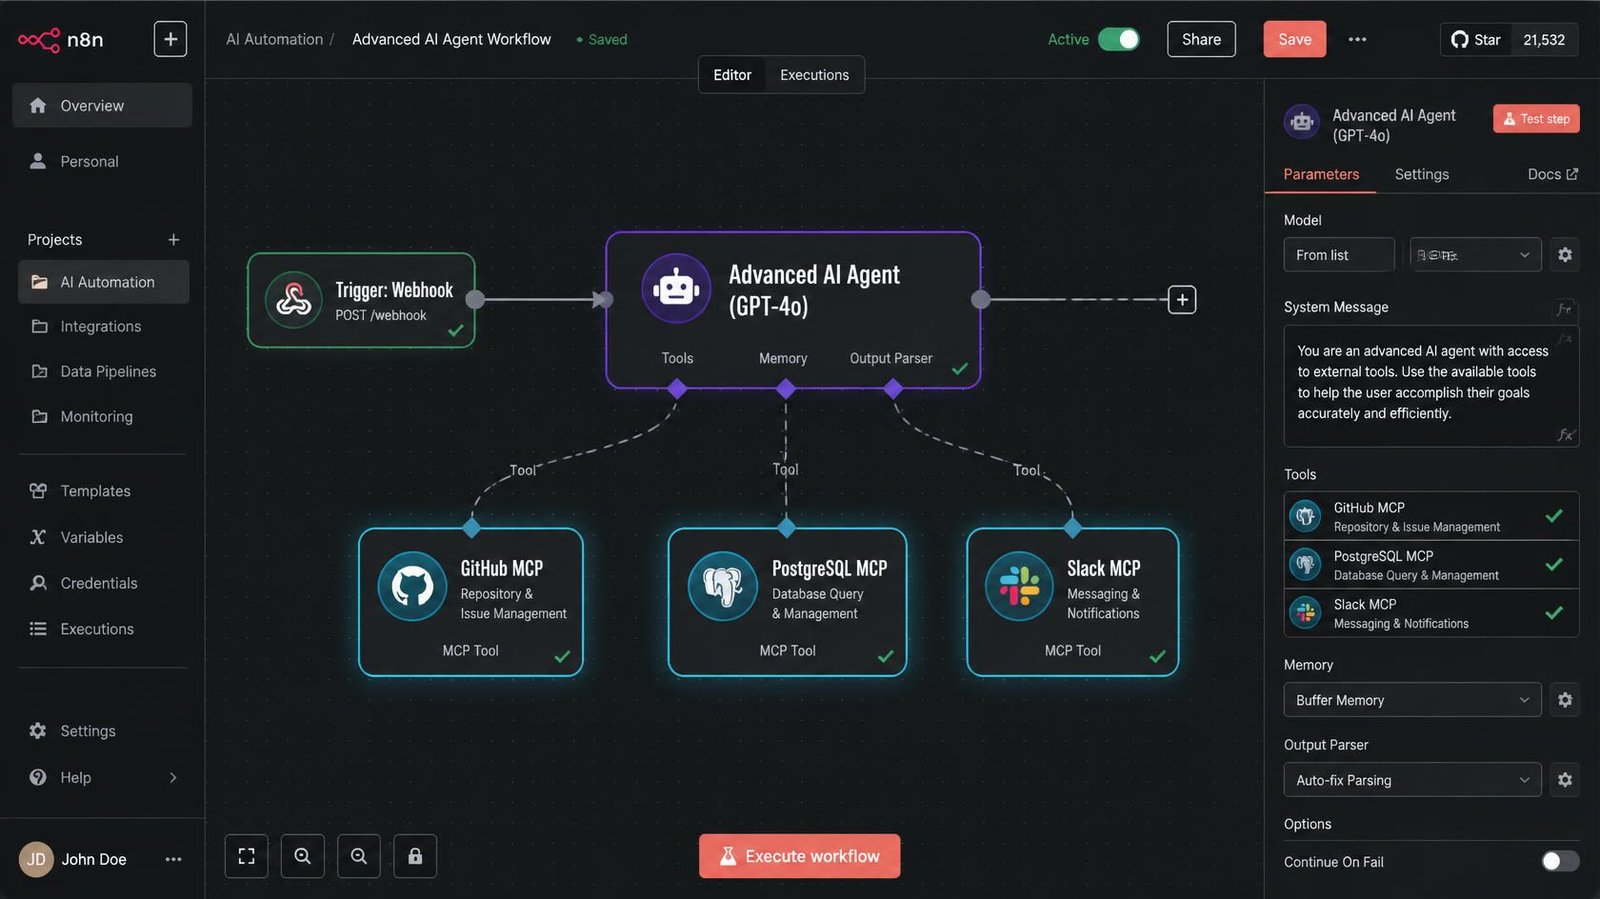Click the robot icon on the Advanced AI Agent node
Image resolution: width=1600 pixels, height=899 pixels.
tap(676, 288)
